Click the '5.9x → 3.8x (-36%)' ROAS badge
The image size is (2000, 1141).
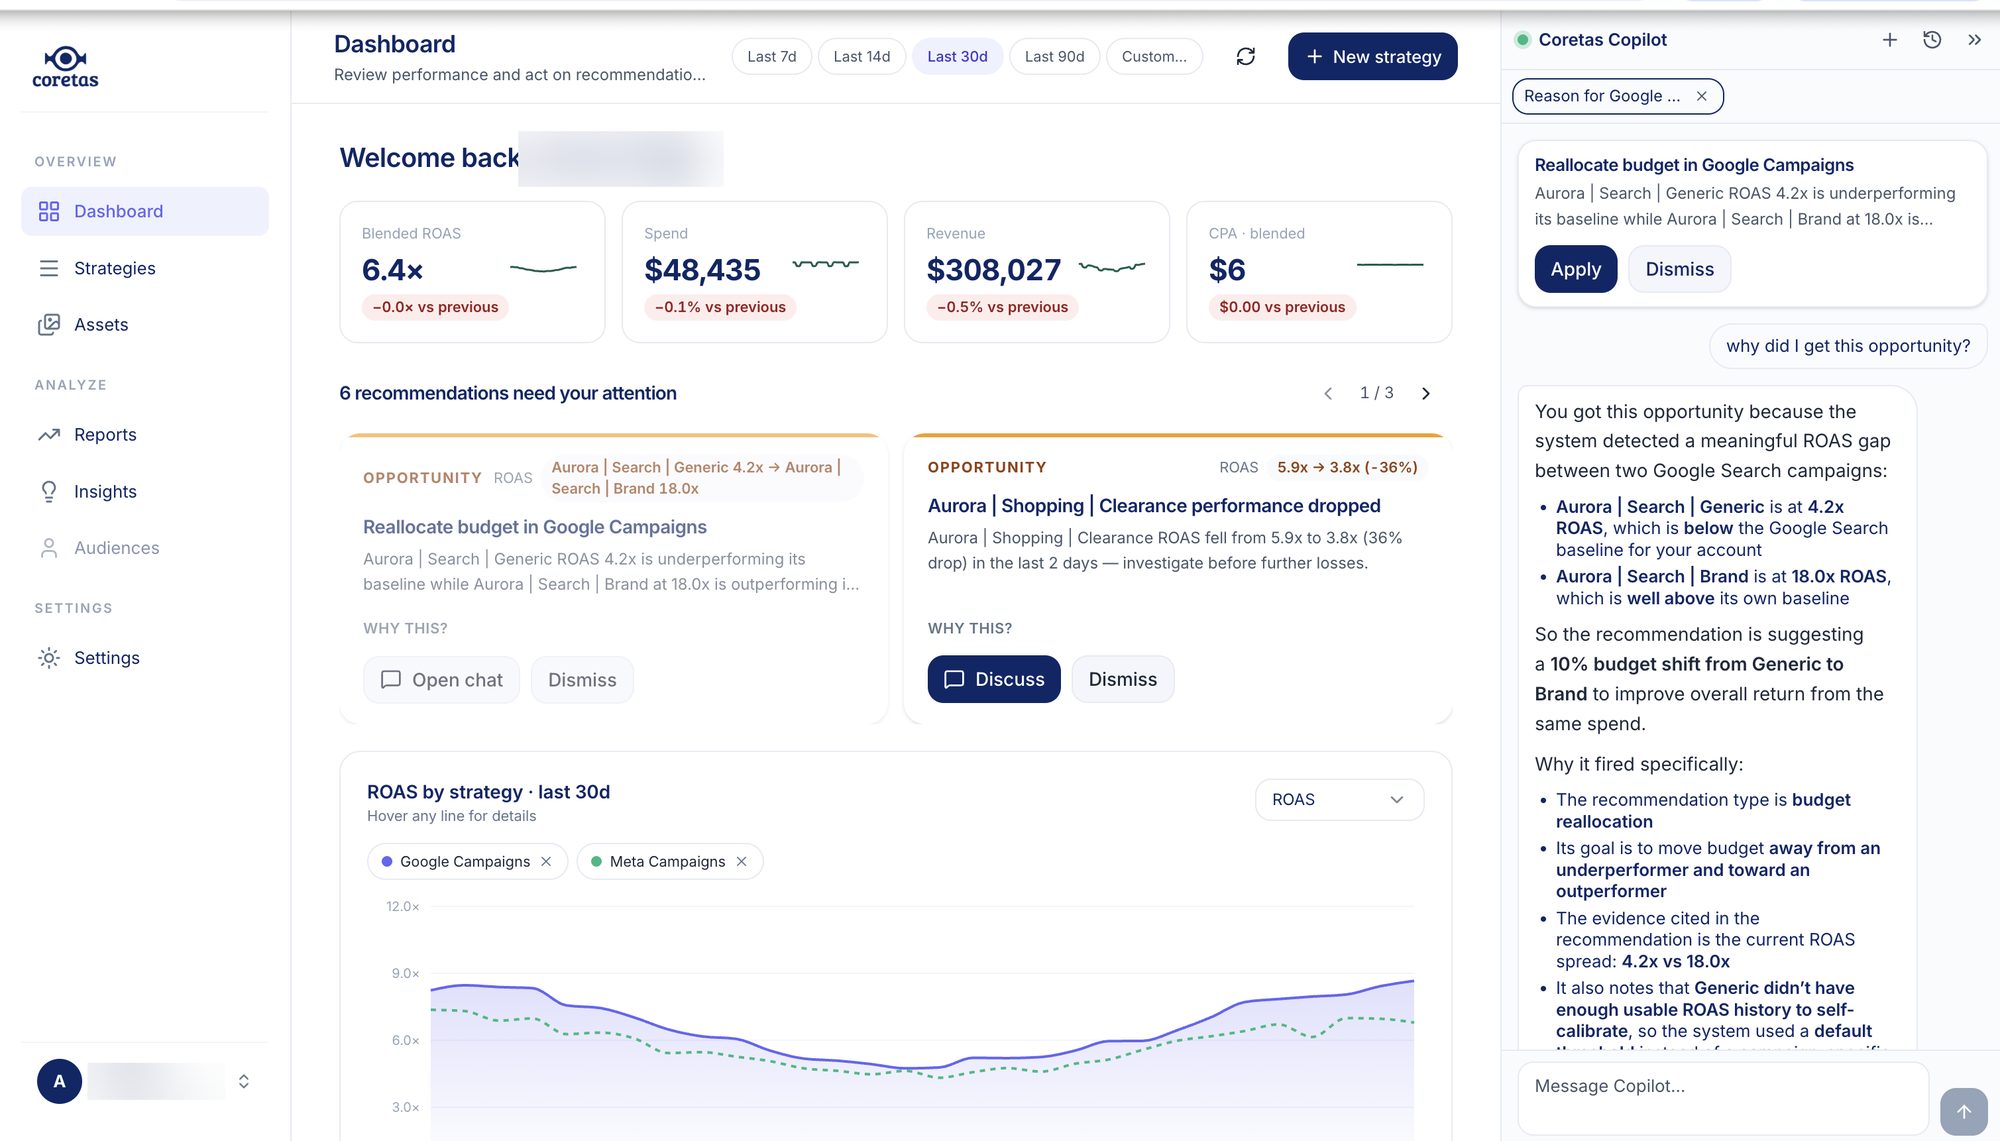[x=1346, y=467]
